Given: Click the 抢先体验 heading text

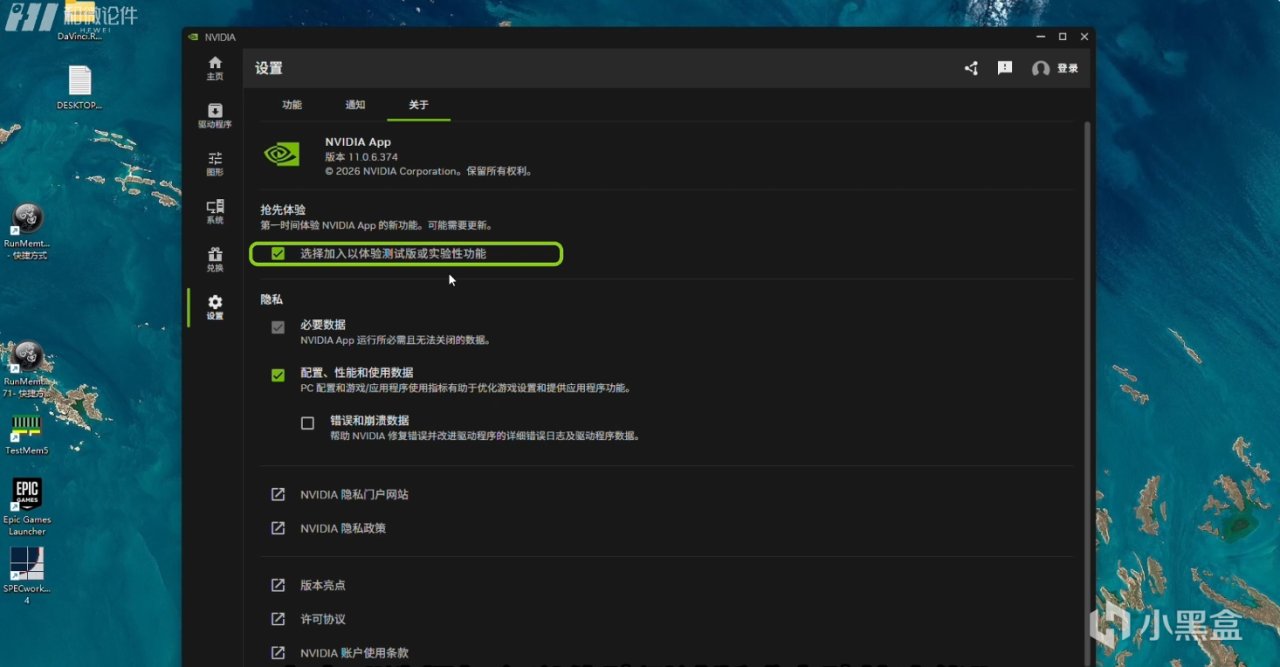Looking at the screenshot, I should [x=283, y=210].
